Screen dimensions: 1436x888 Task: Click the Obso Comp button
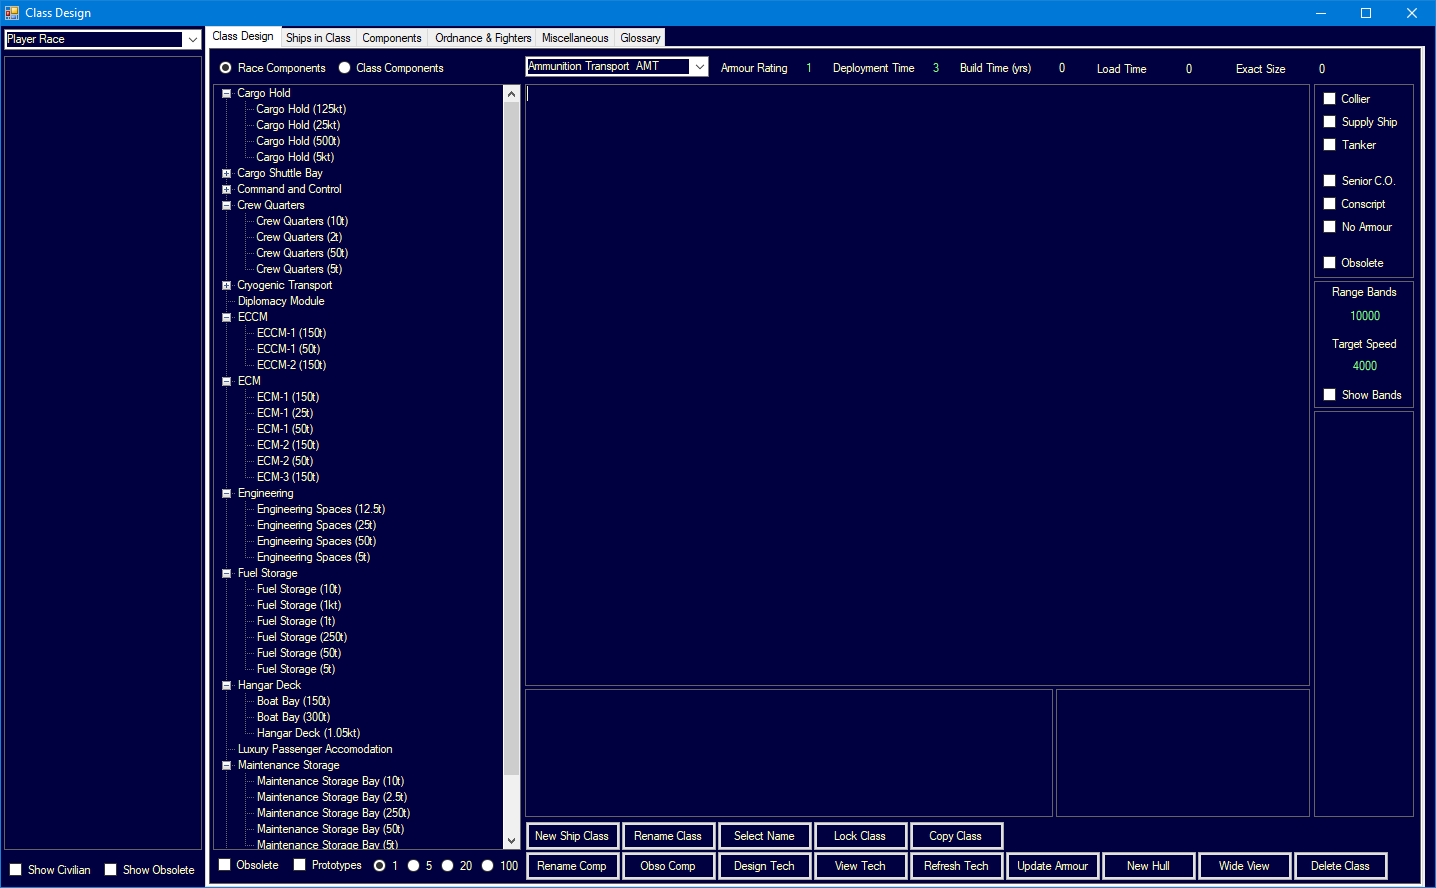coord(668,866)
